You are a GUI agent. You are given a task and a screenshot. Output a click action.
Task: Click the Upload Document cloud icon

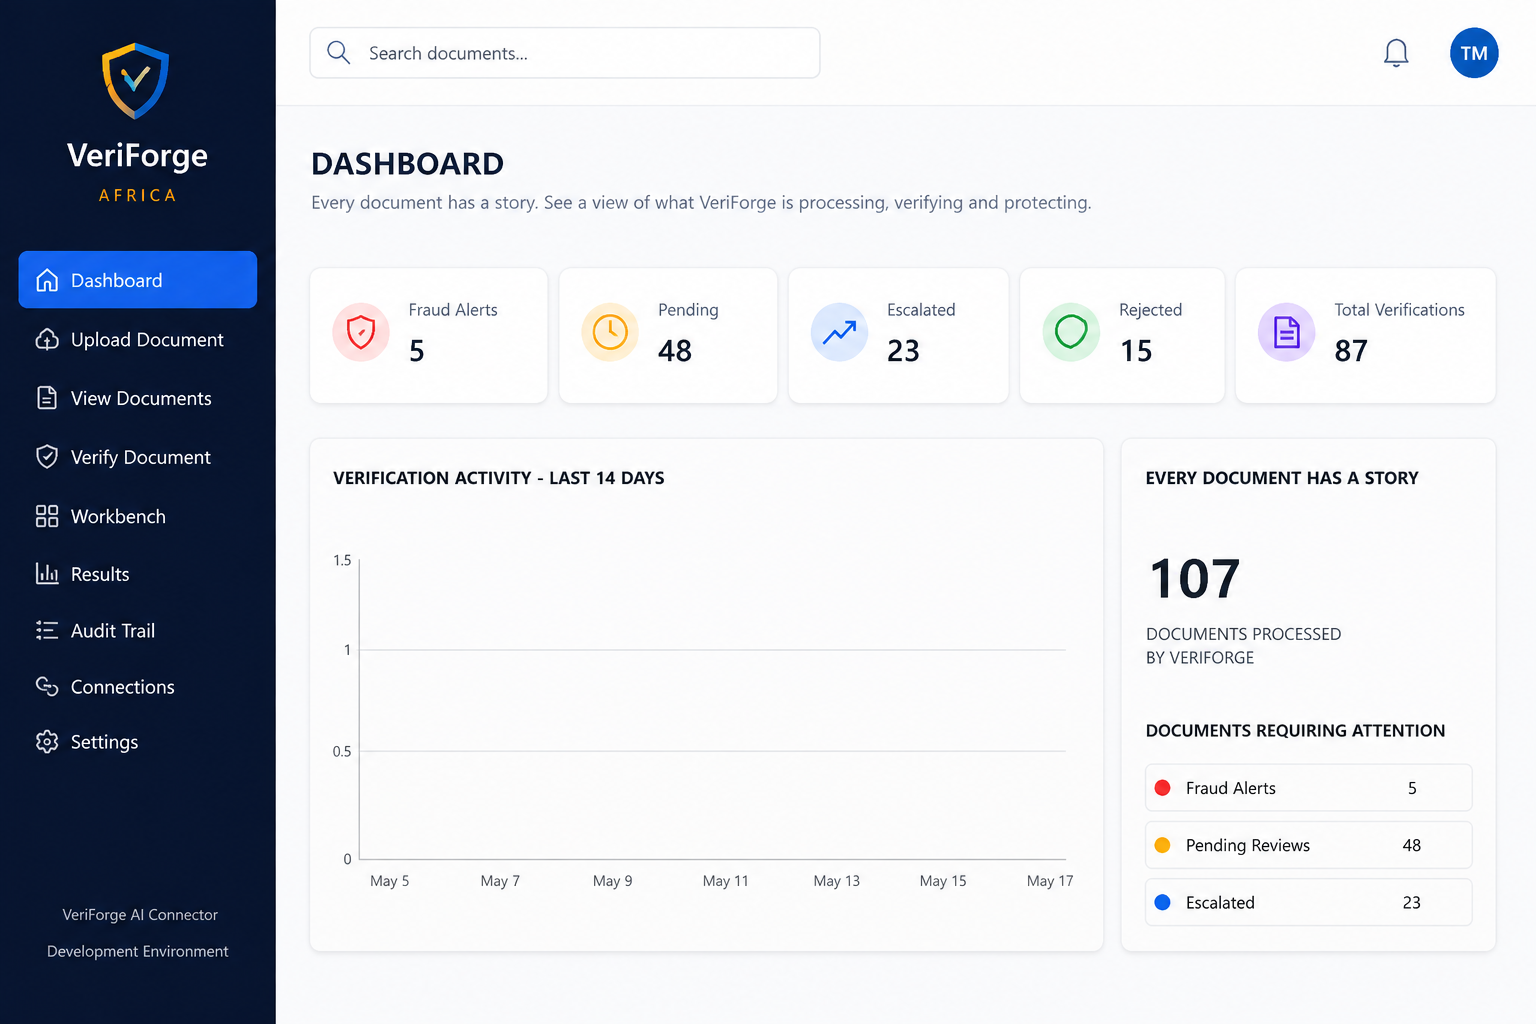coord(47,340)
